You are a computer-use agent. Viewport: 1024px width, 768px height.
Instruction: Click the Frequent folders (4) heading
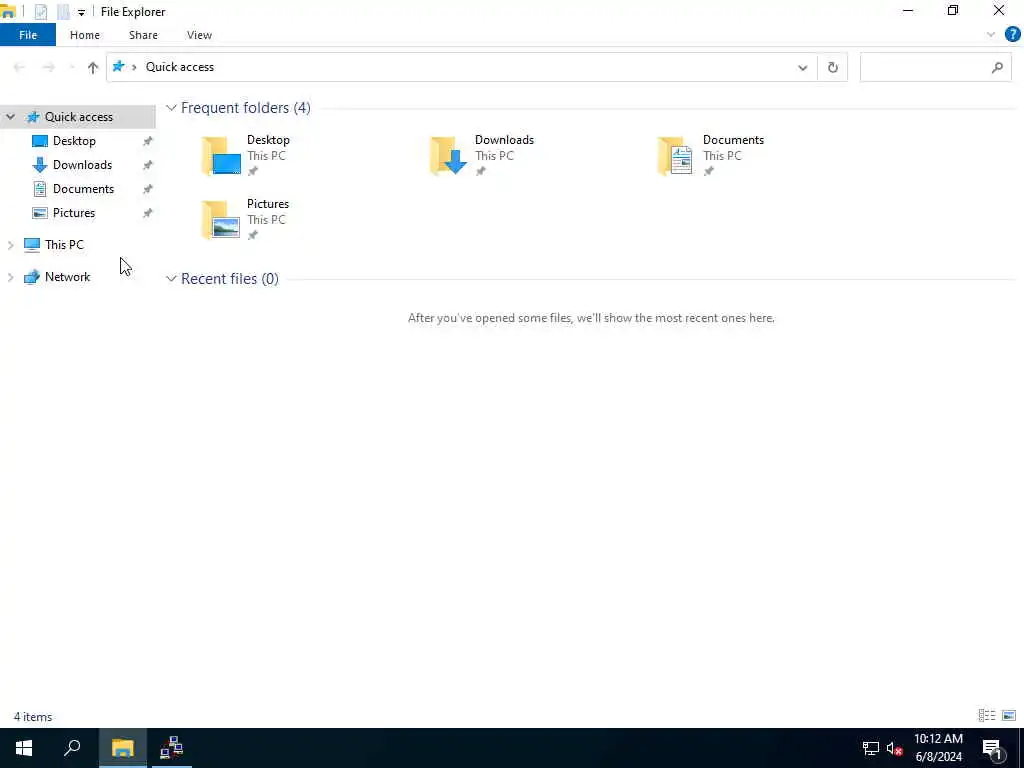click(x=246, y=108)
